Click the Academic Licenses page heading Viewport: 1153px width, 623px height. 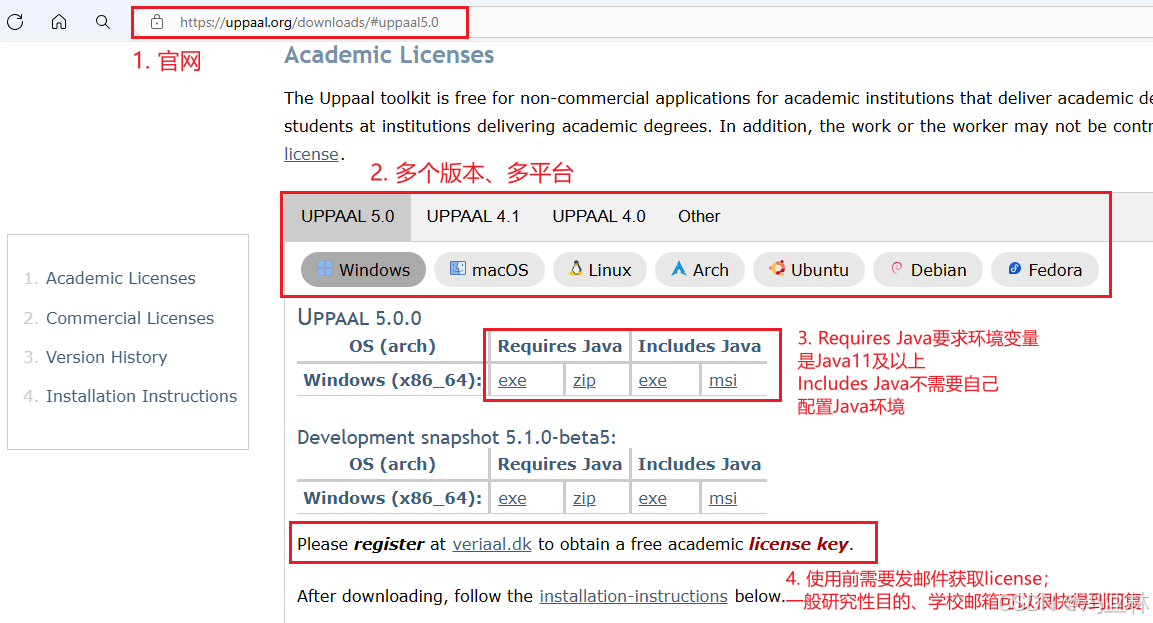tap(389, 55)
